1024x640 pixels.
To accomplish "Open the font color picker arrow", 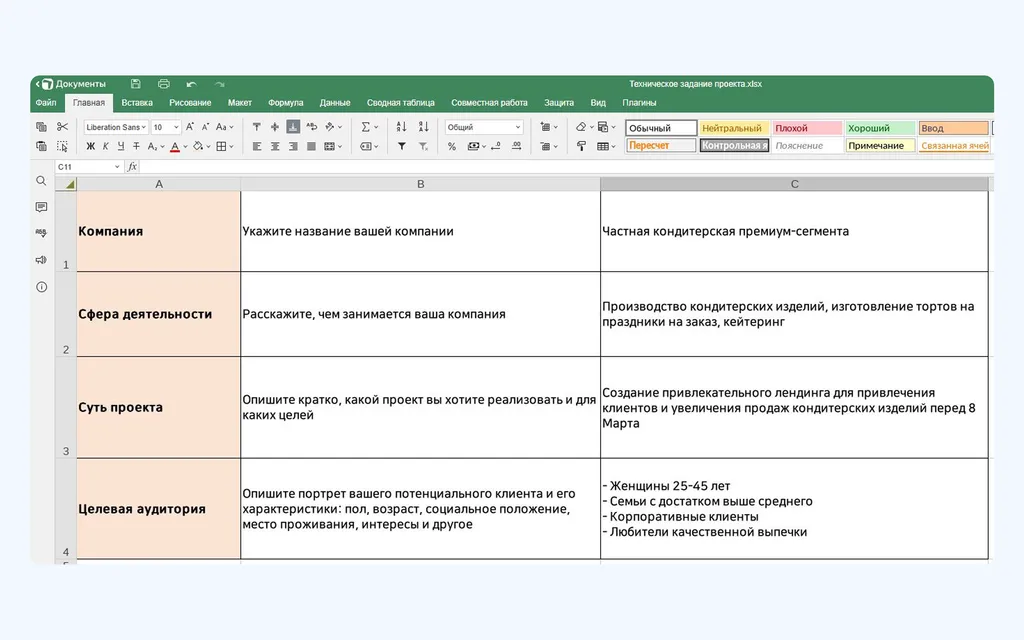I will (185, 146).
